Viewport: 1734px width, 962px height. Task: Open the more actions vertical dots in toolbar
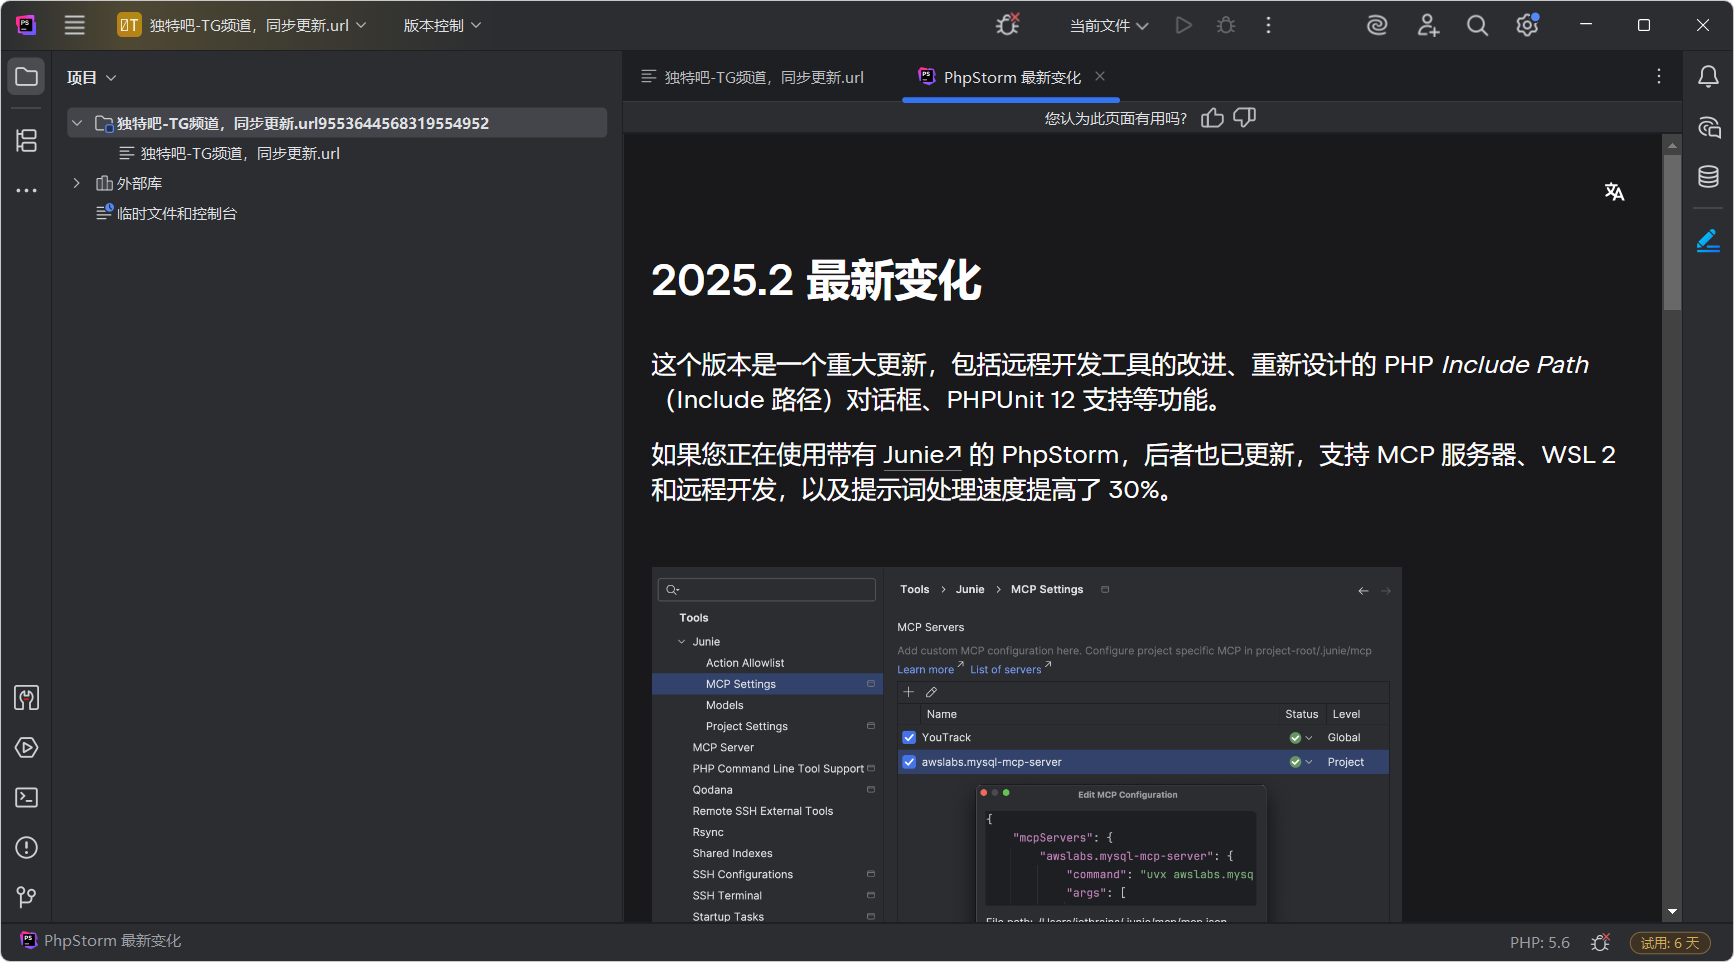coord(1268,25)
